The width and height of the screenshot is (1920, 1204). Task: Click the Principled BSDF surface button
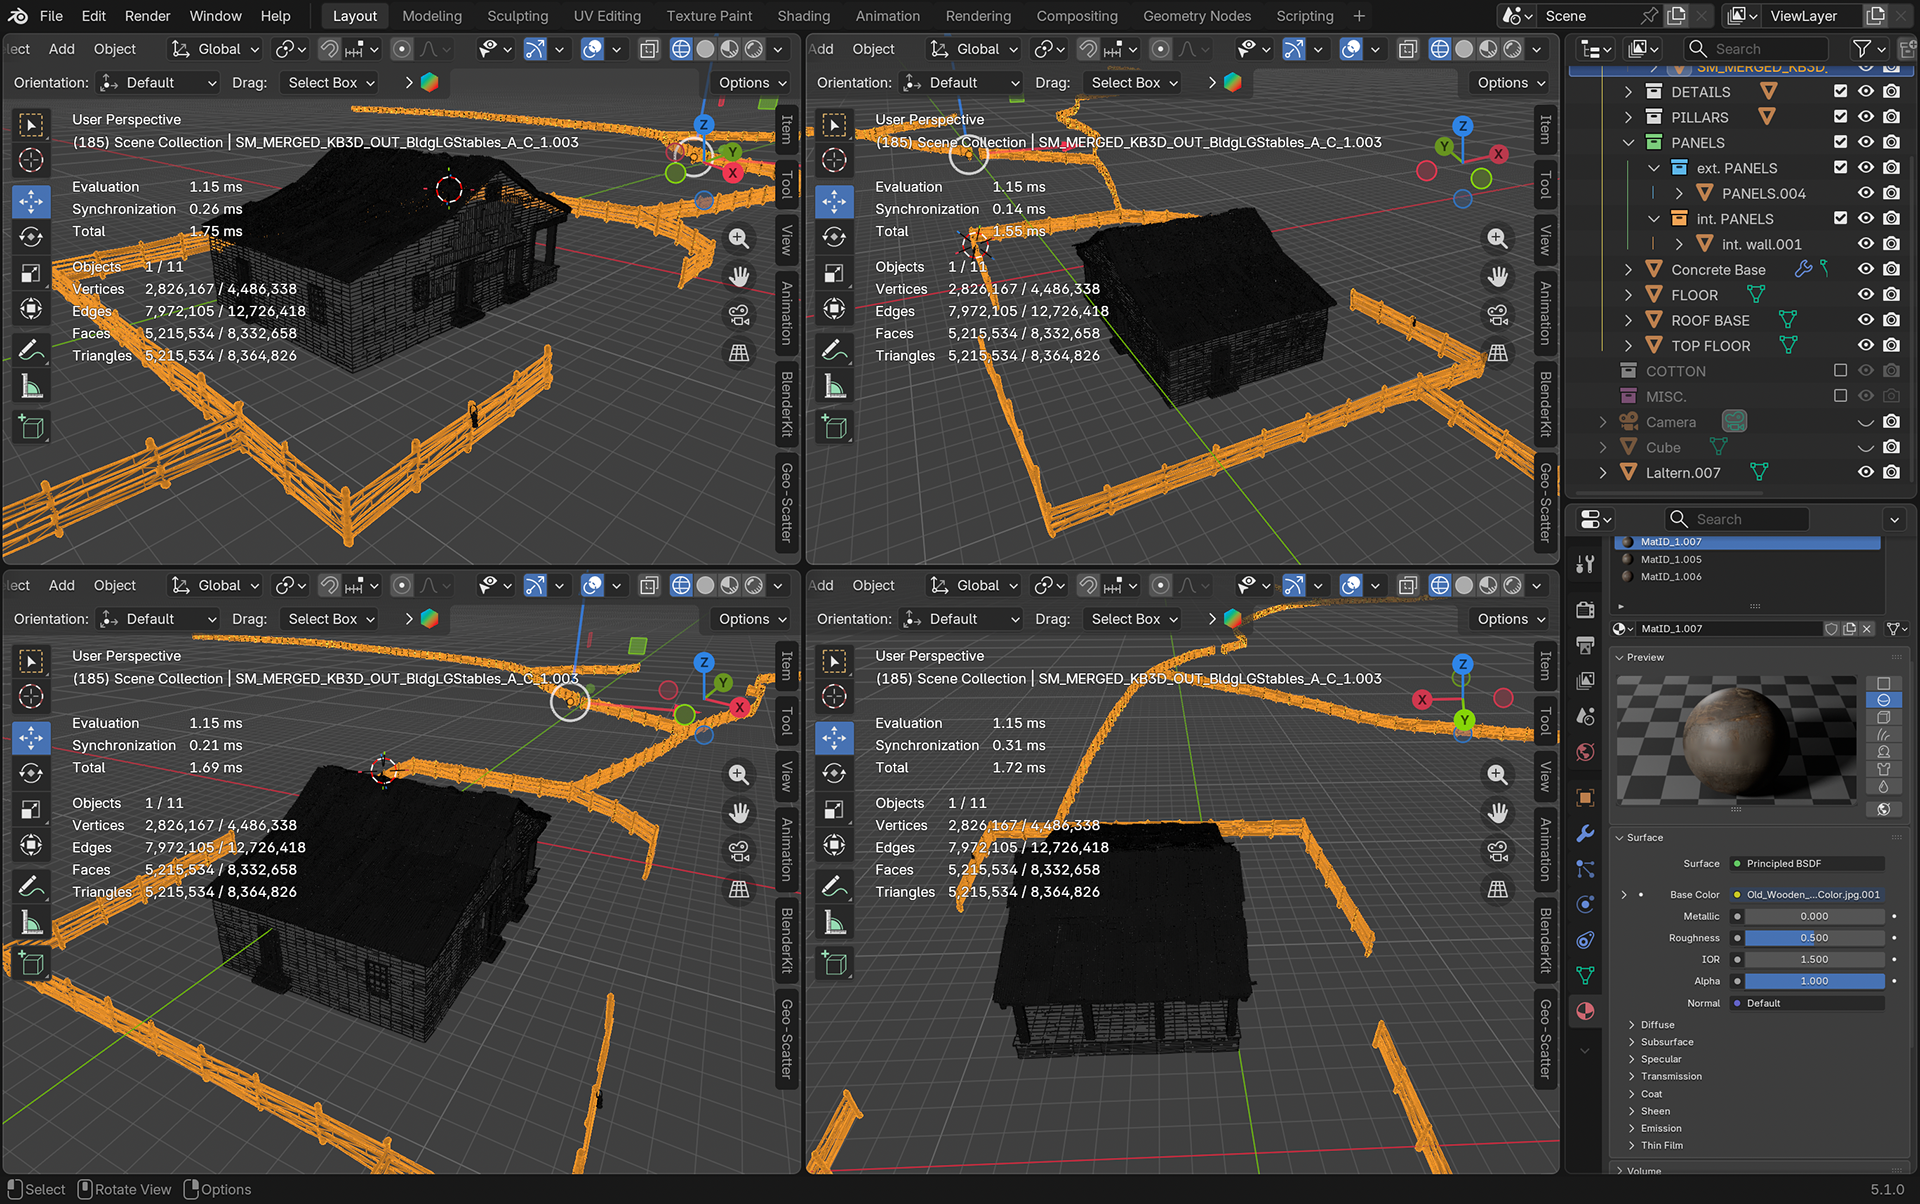[x=1807, y=863]
